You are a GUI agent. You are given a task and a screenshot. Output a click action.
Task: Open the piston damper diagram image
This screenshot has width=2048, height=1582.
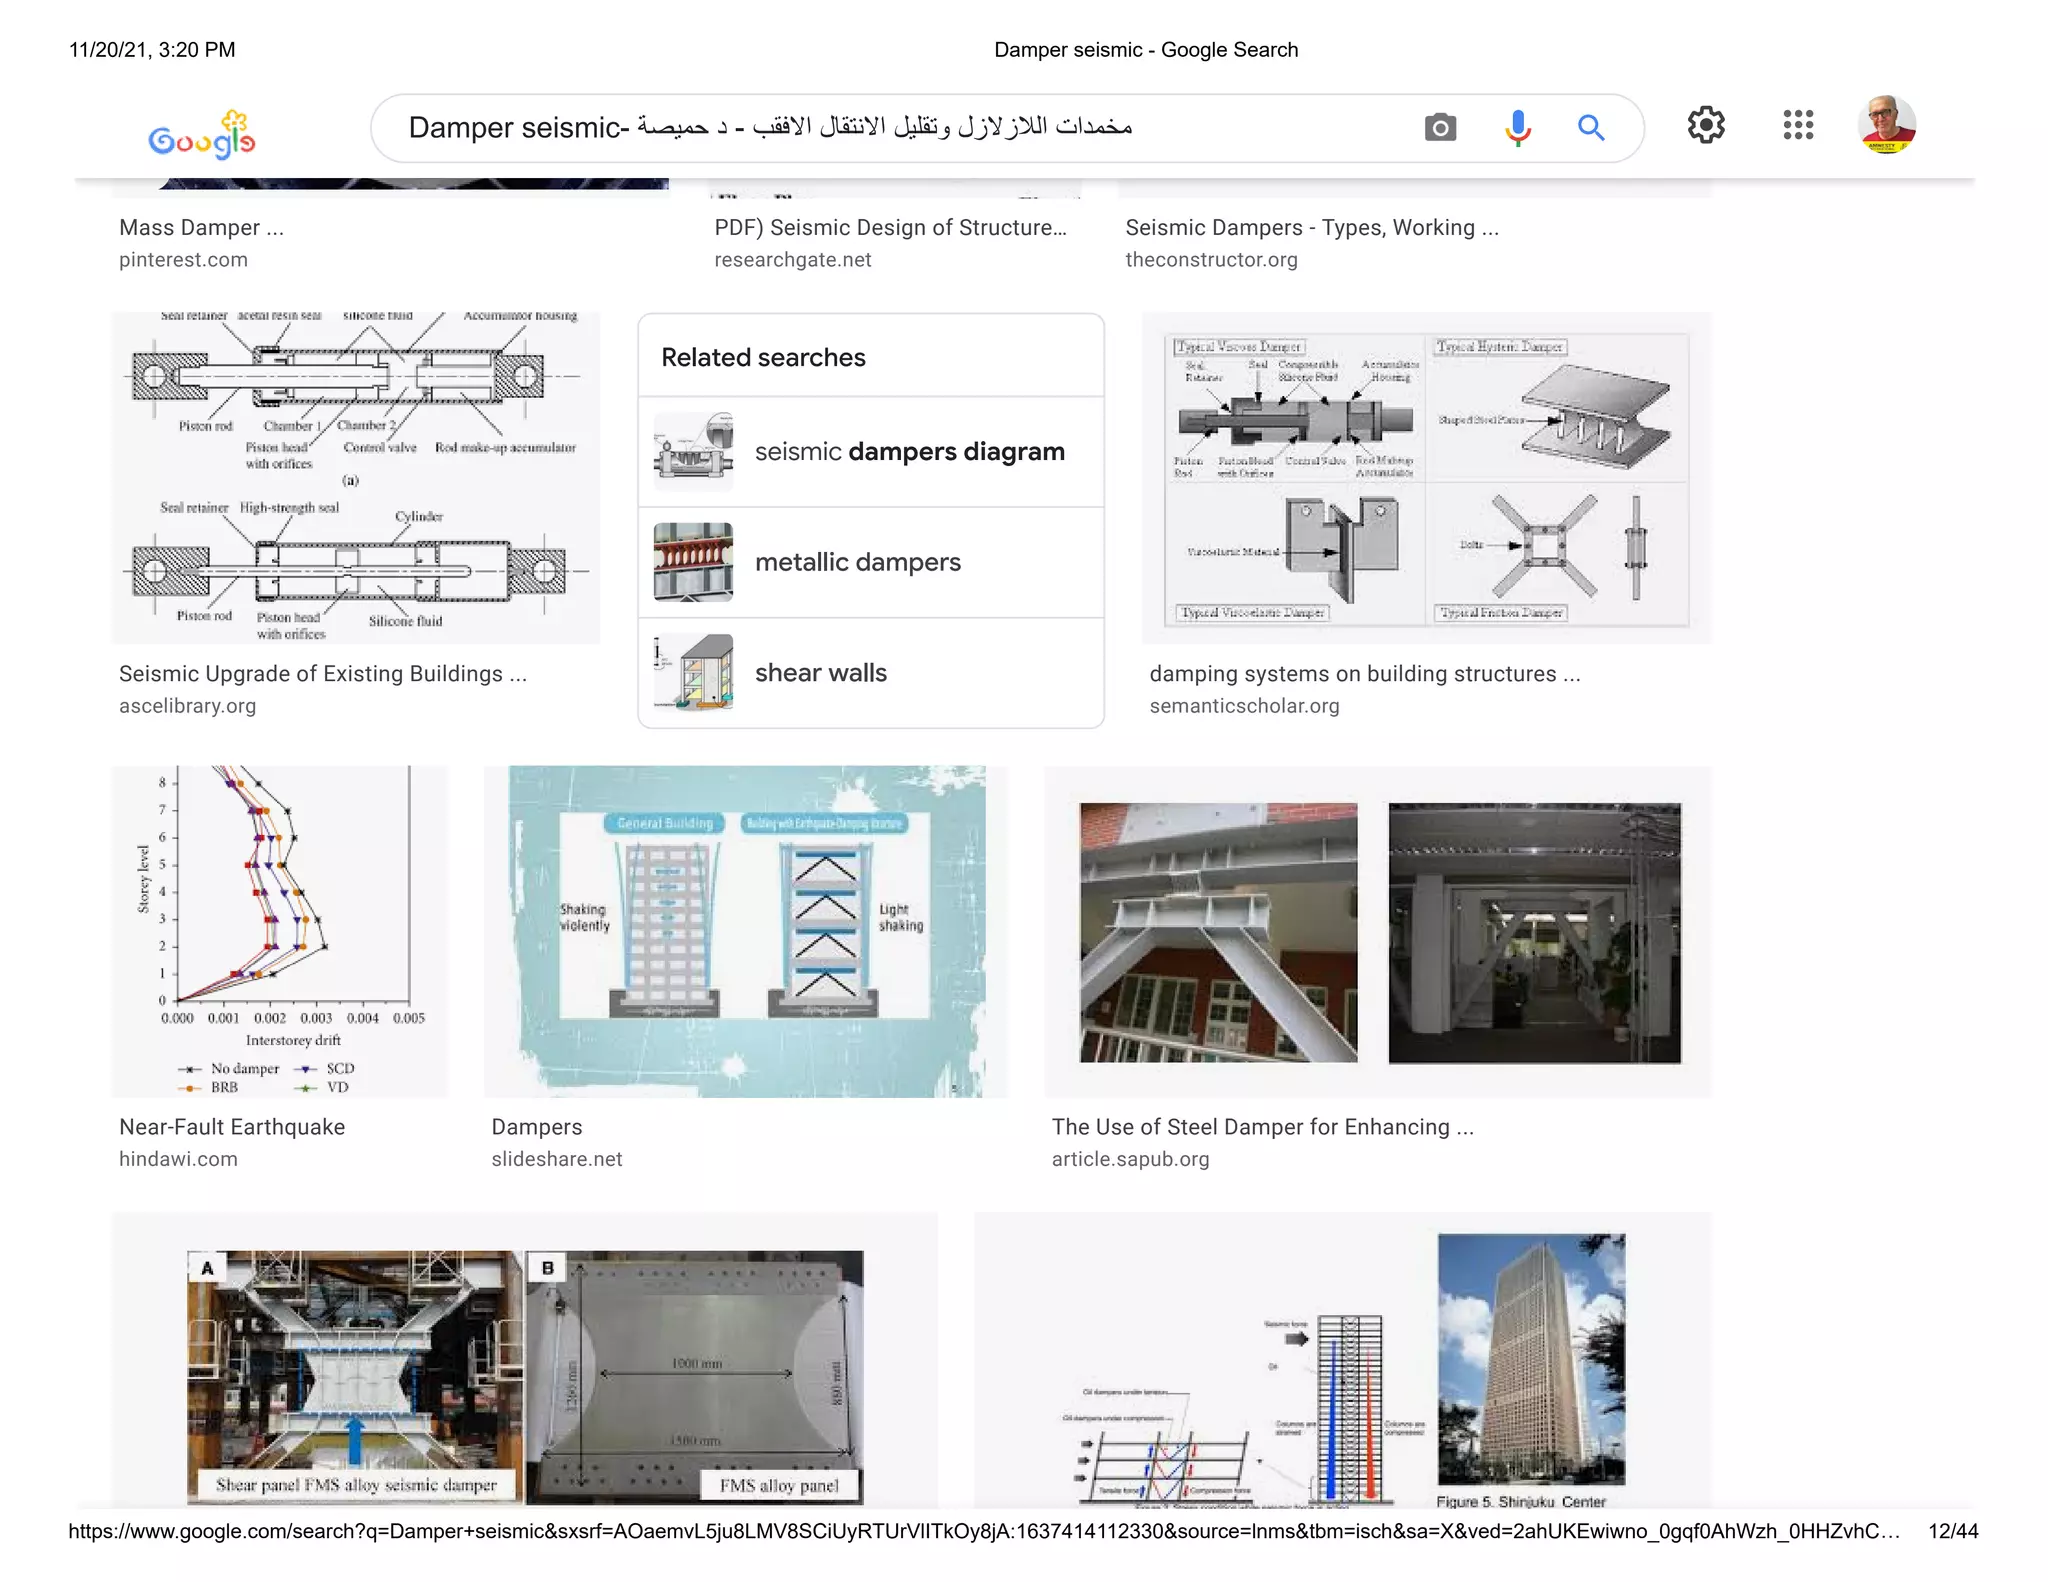click(356, 478)
